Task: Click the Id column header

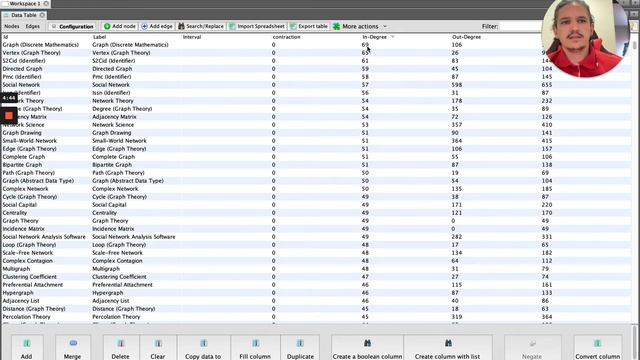Action: pyautogui.click(x=5, y=37)
